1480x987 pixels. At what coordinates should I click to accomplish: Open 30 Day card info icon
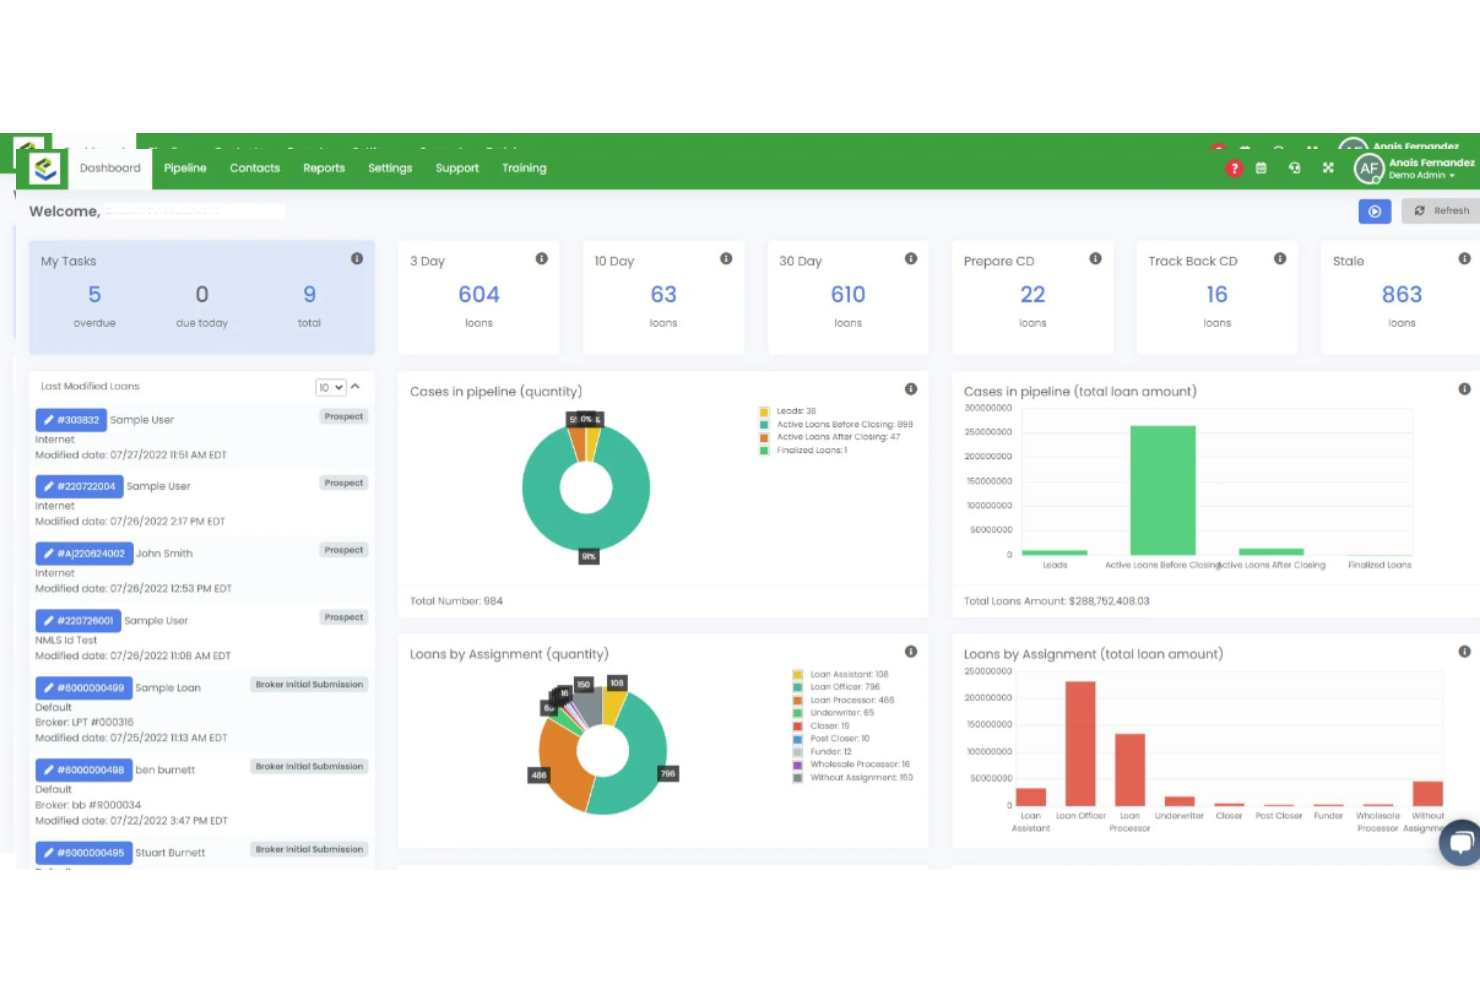tap(911, 259)
